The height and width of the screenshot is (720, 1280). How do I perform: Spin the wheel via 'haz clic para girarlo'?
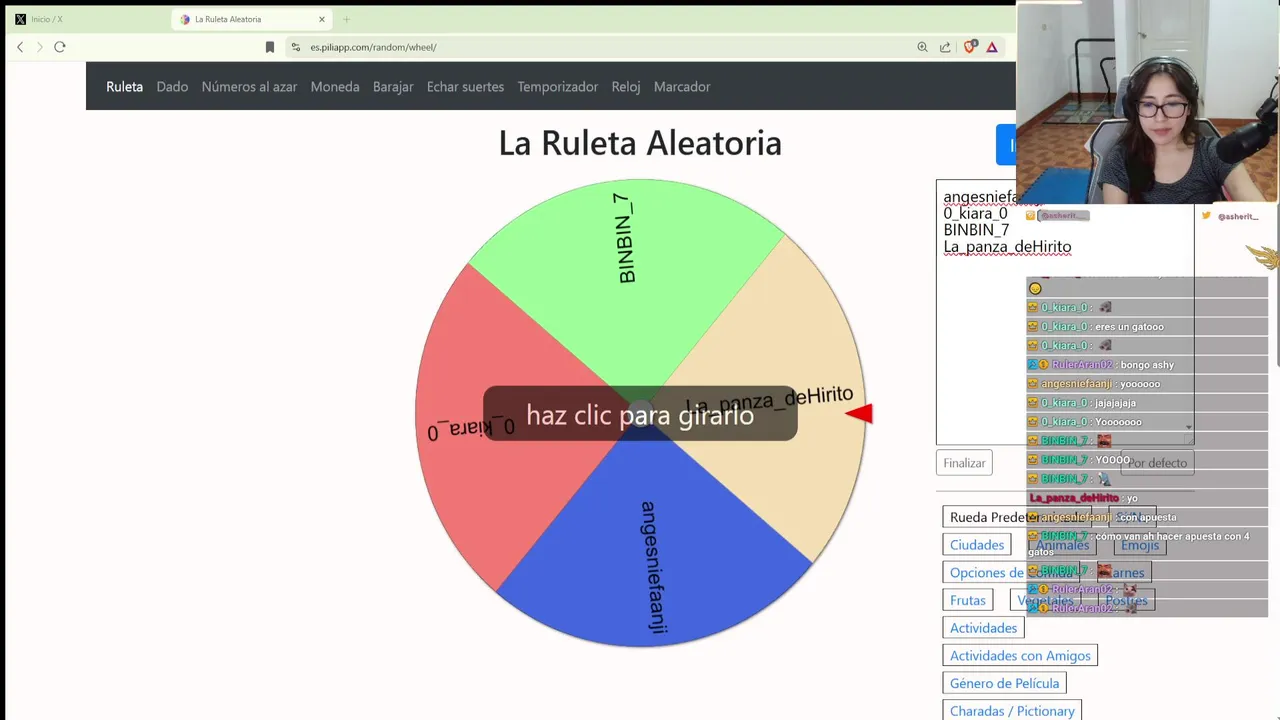click(x=640, y=415)
